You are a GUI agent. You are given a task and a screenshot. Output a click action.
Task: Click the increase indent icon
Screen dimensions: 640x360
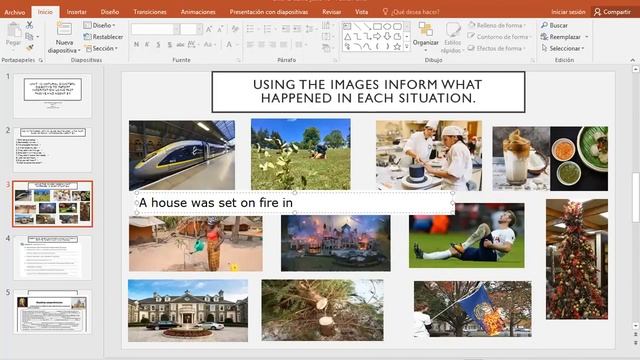[297, 29]
